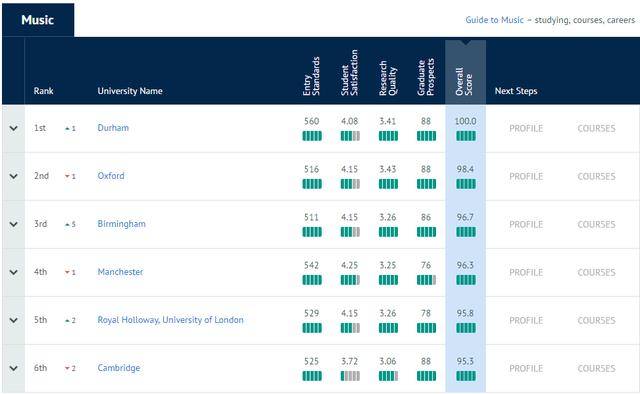Sort by Graduate Prospects column

coord(426,77)
